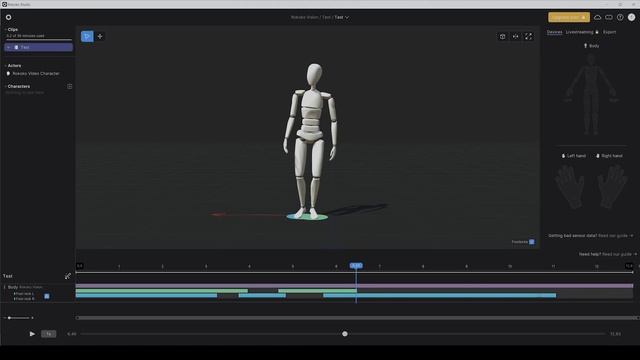The width and height of the screenshot is (640, 360).
Task: Click timeline ruler mark 10
Action: (510, 267)
